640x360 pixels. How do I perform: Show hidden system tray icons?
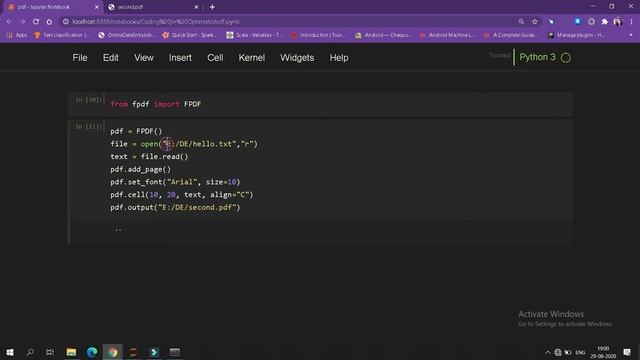click(547, 352)
